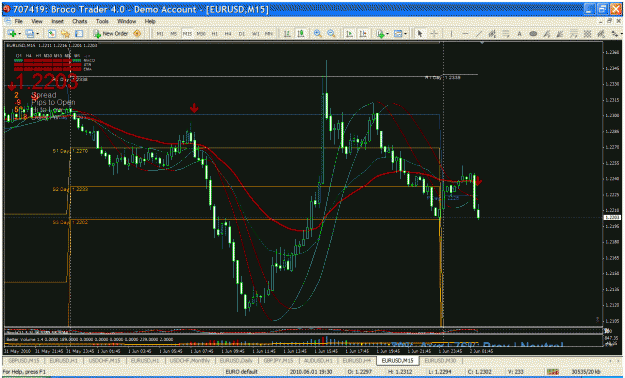Select the vertical line tool
This screenshot has height=378, width=625.
[451, 34]
